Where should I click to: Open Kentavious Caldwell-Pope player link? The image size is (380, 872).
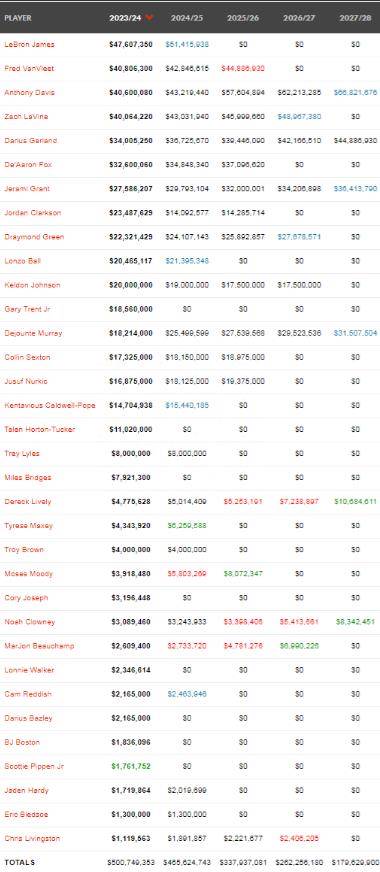(50, 405)
